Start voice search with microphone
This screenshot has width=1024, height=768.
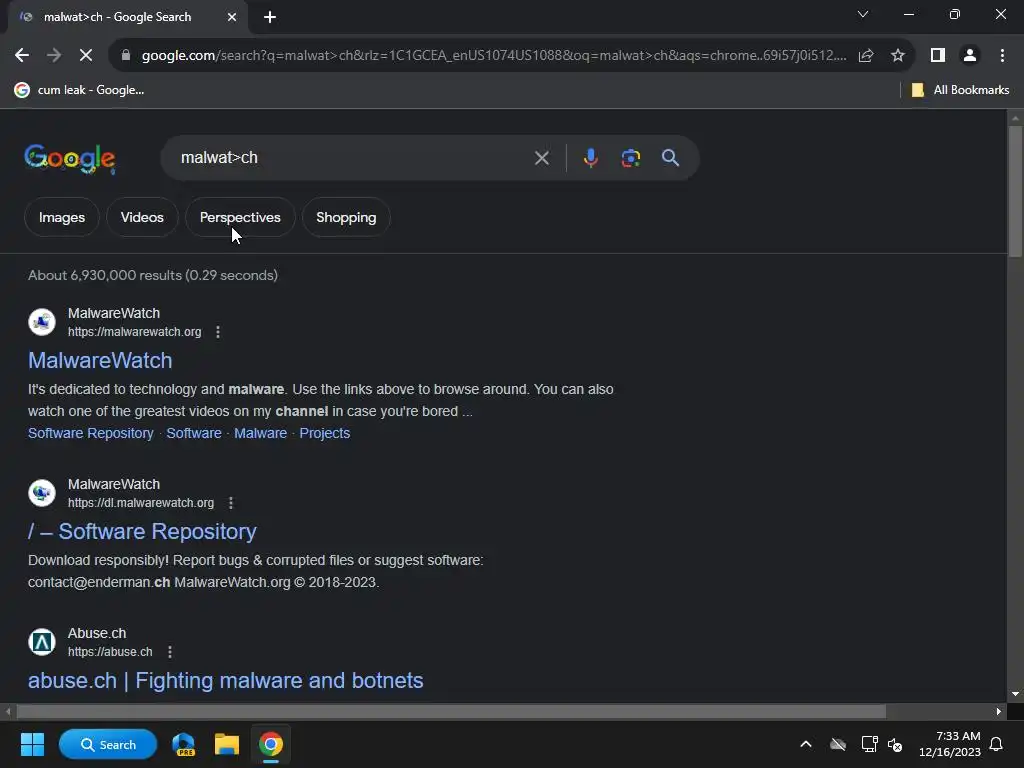(x=590, y=158)
